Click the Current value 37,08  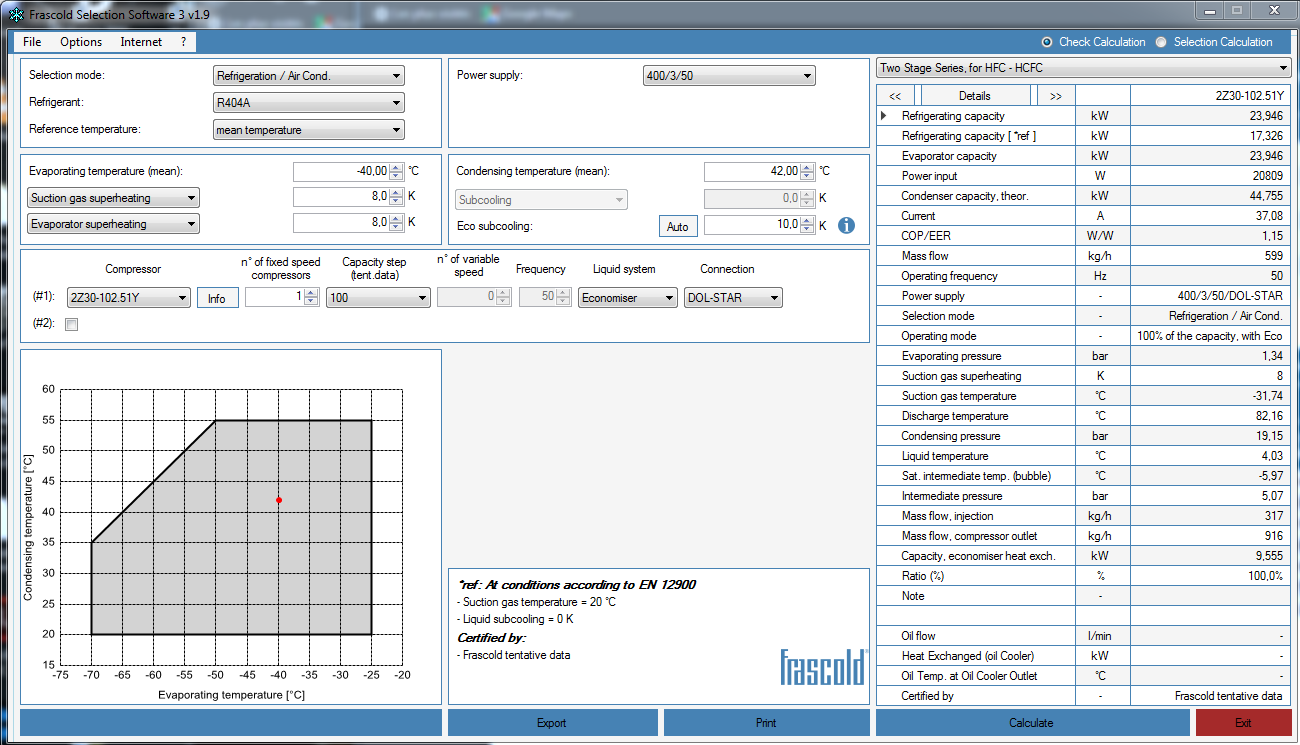pyautogui.click(x=1211, y=216)
